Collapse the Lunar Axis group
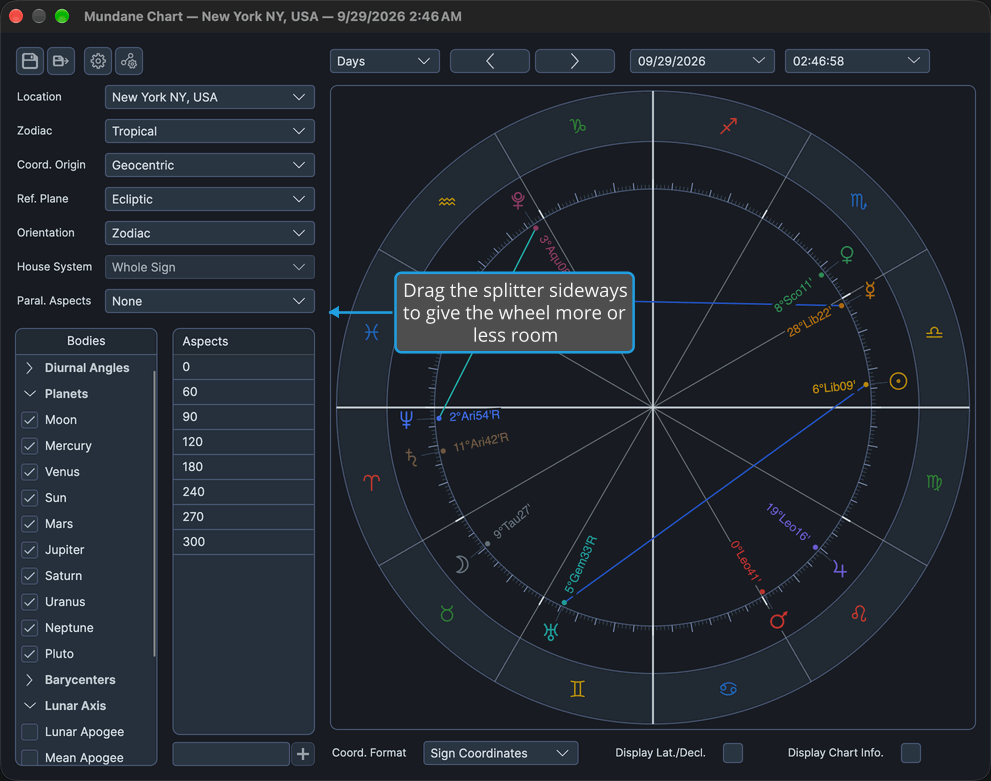Viewport: 991px width, 781px height. (x=29, y=706)
